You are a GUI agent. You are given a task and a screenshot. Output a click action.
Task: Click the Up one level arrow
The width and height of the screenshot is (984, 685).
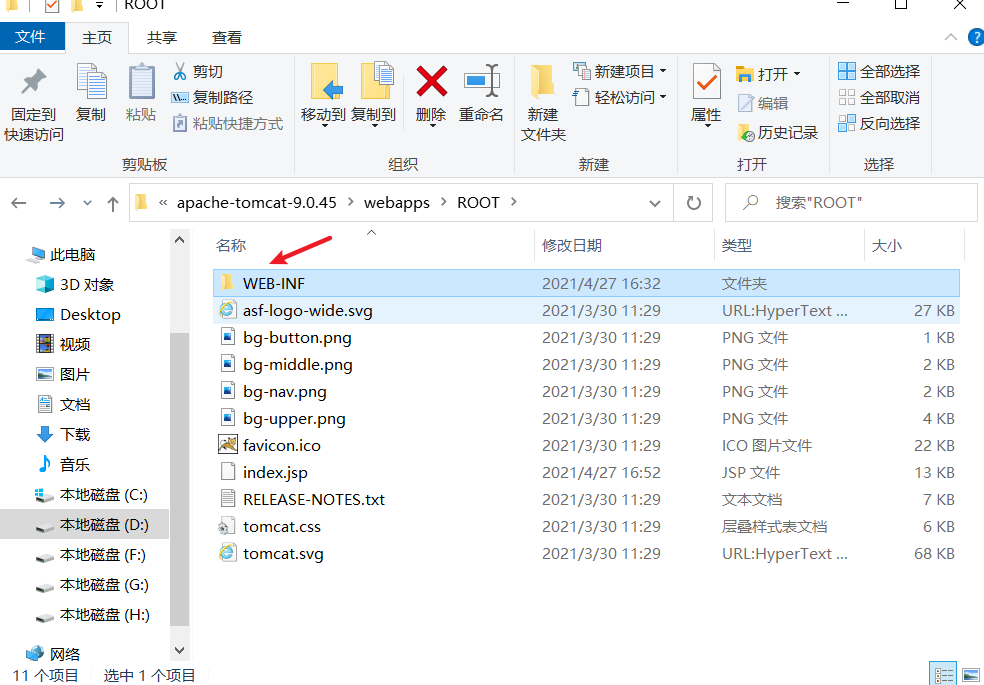point(113,203)
